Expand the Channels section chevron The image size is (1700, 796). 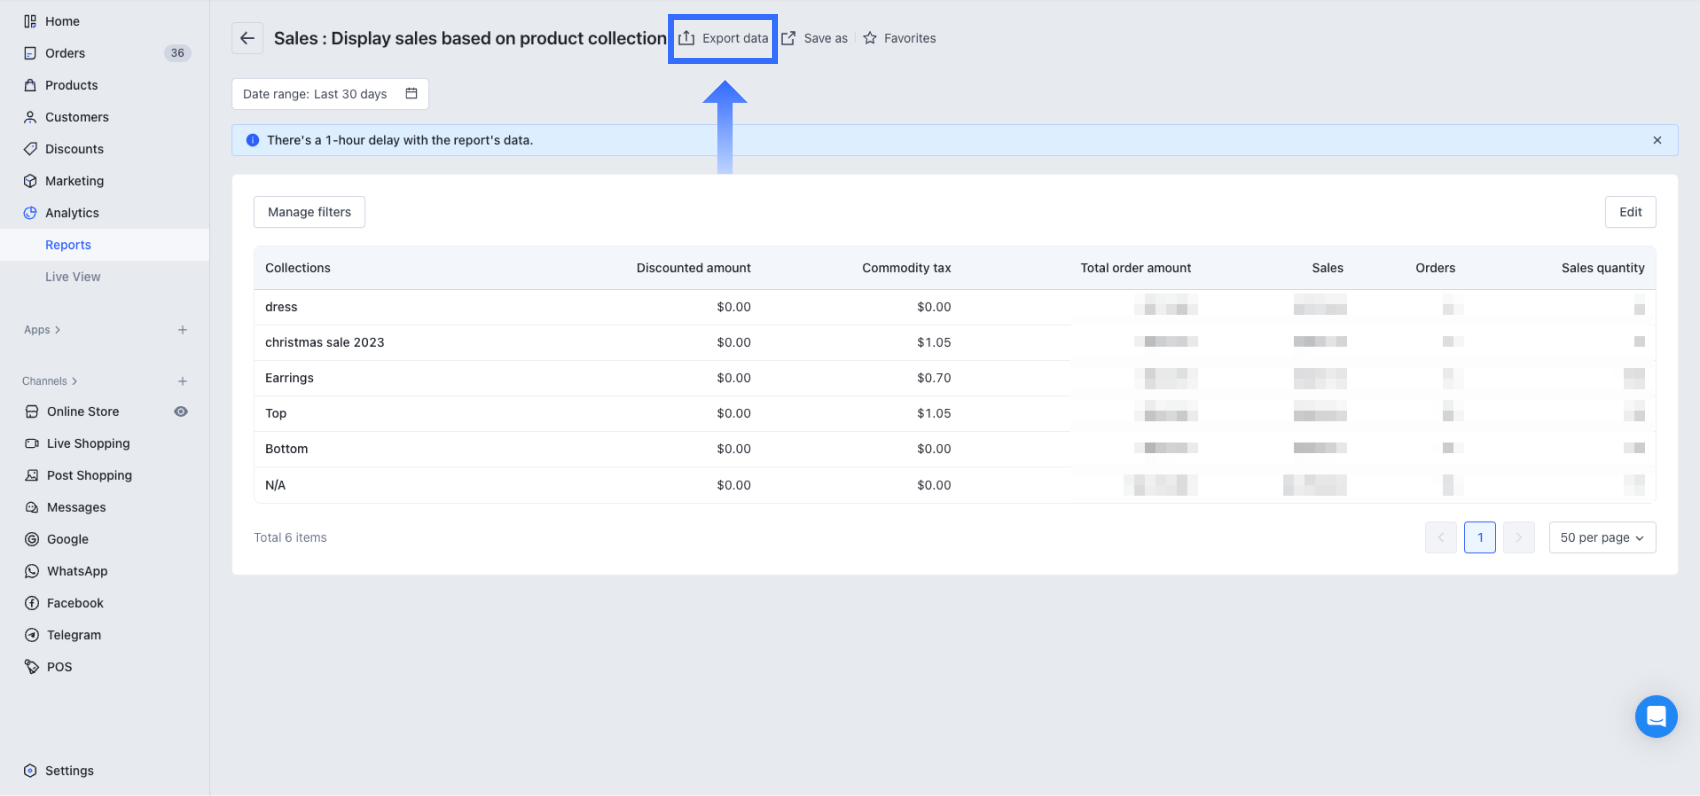(x=75, y=381)
